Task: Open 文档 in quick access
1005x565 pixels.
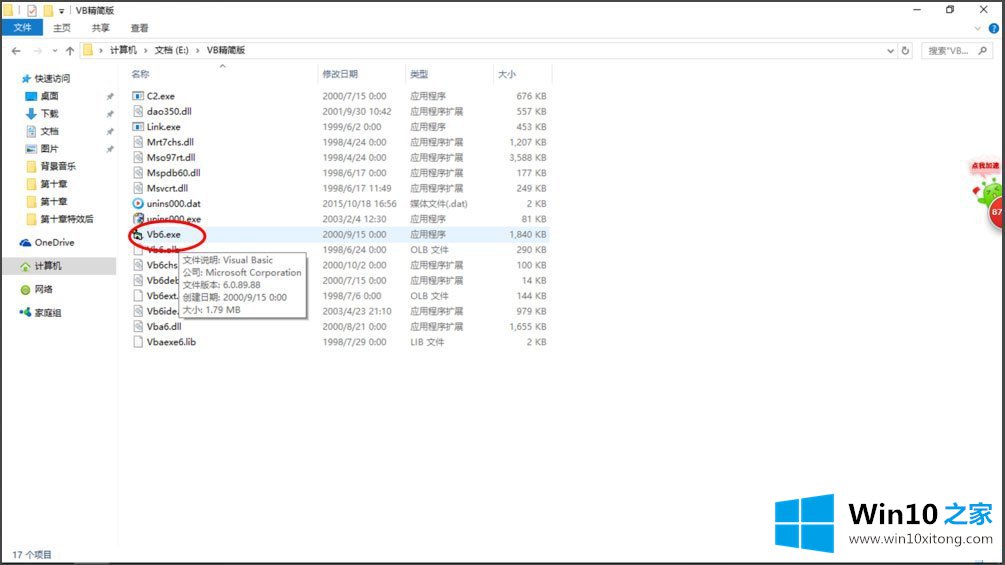Action: tap(49, 131)
